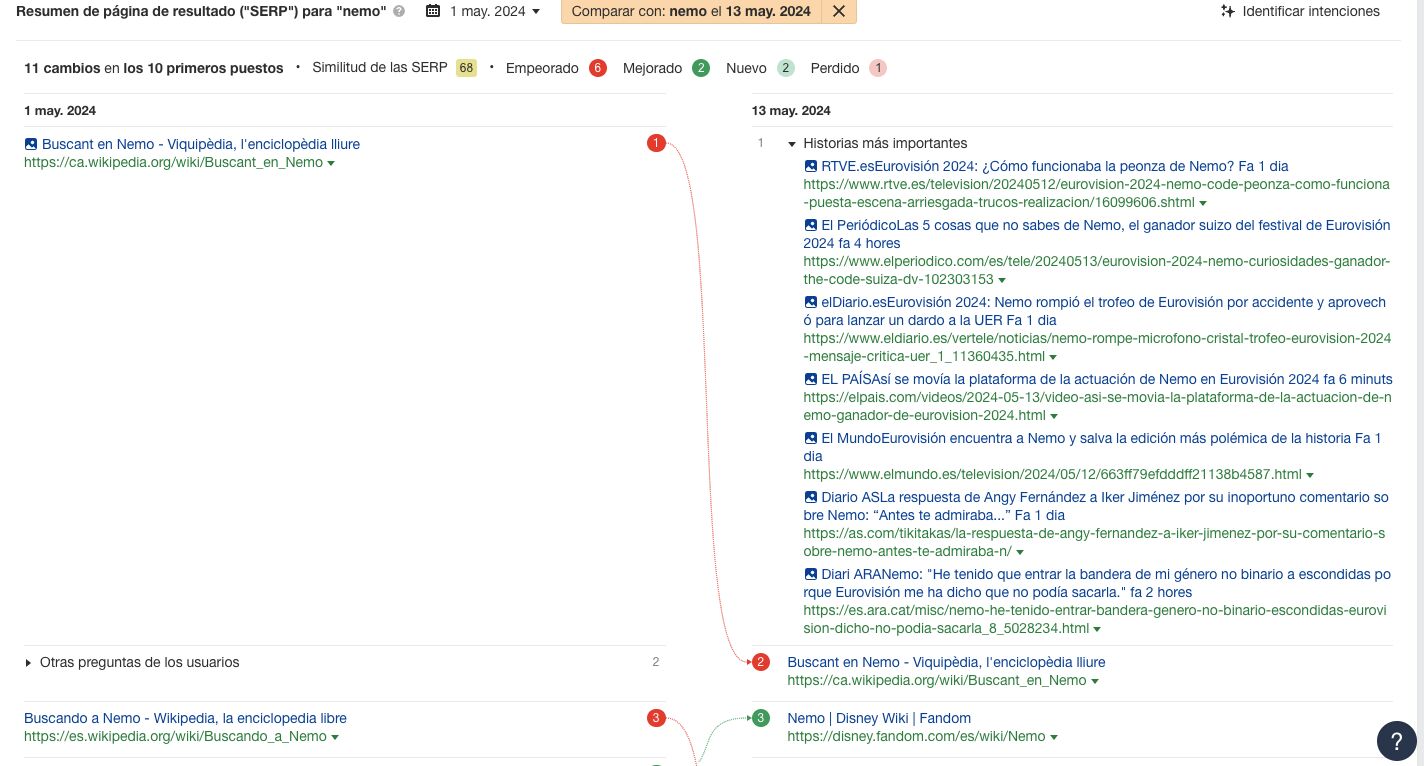Open RTVE.es Eurovisión peonza de Nemo story
Image resolution: width=1424 pixels, height=766 pixels.
point(1055,166)
